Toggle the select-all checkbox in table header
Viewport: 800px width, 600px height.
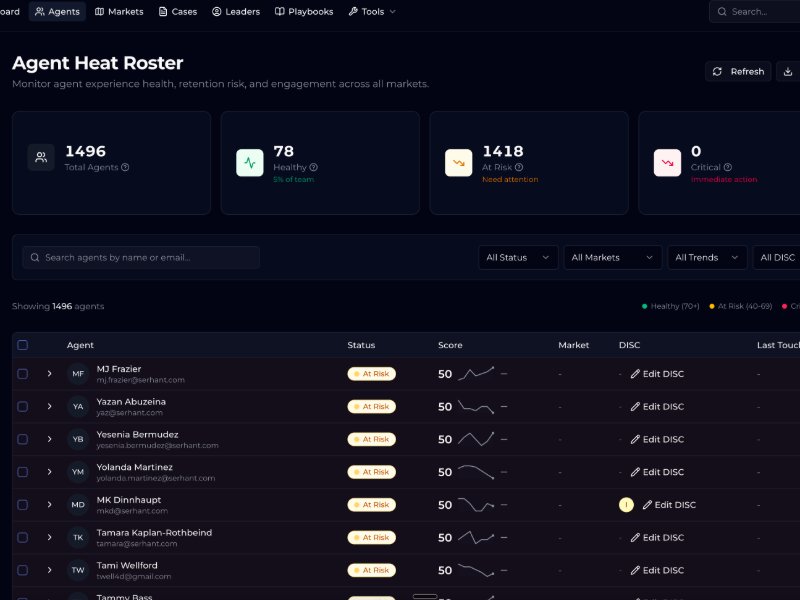[23, 345]
